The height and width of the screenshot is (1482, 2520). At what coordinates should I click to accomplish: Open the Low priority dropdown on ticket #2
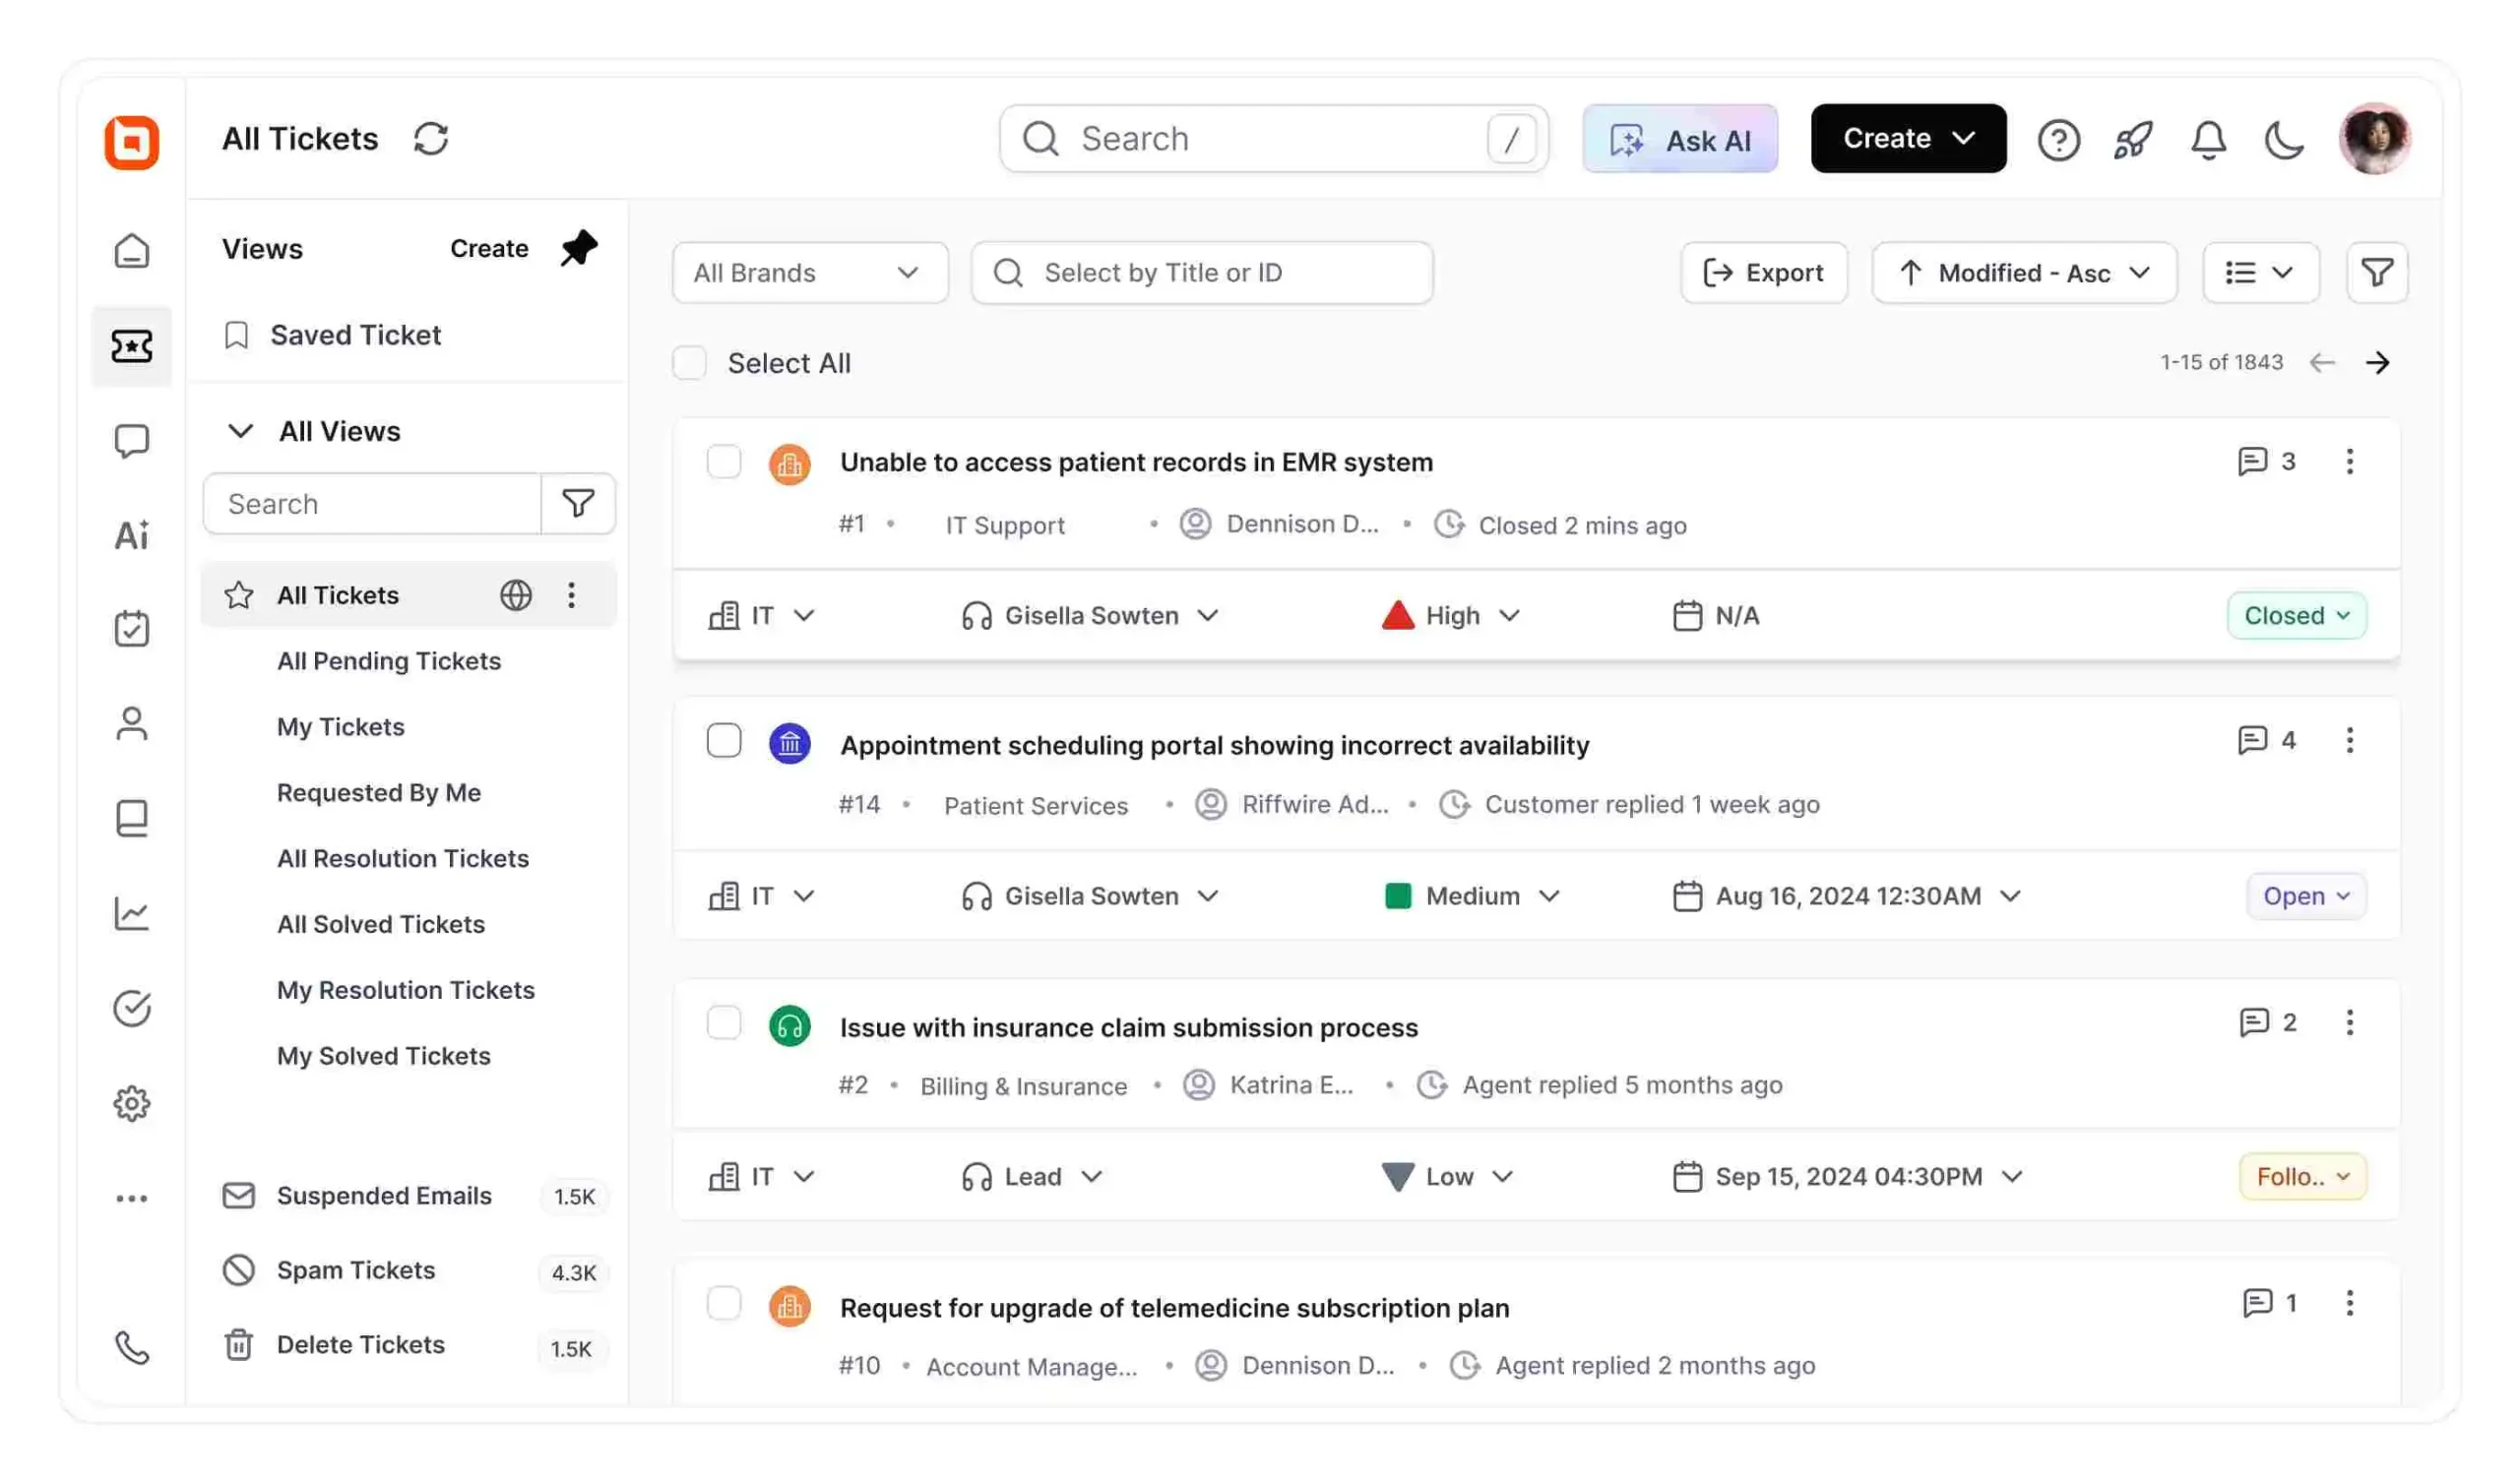coord(1448,1177)
